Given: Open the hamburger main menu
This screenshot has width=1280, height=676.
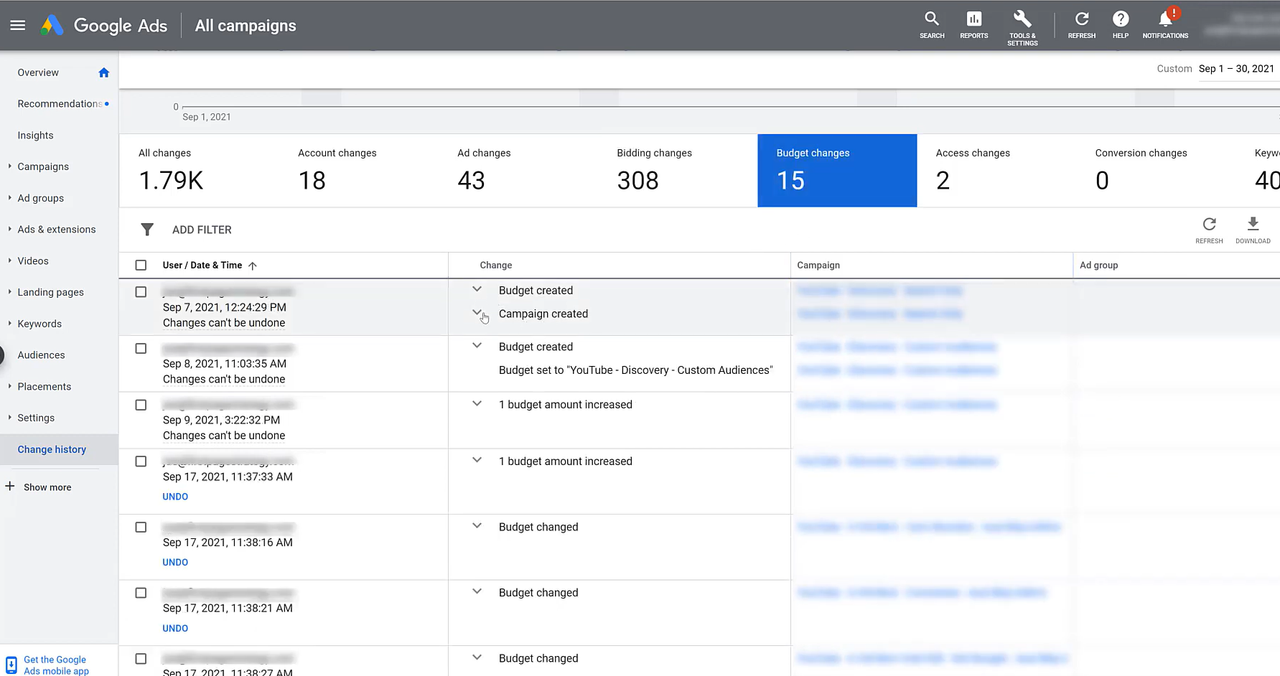Looking at the screenshot, I should [x=17, y=25].
